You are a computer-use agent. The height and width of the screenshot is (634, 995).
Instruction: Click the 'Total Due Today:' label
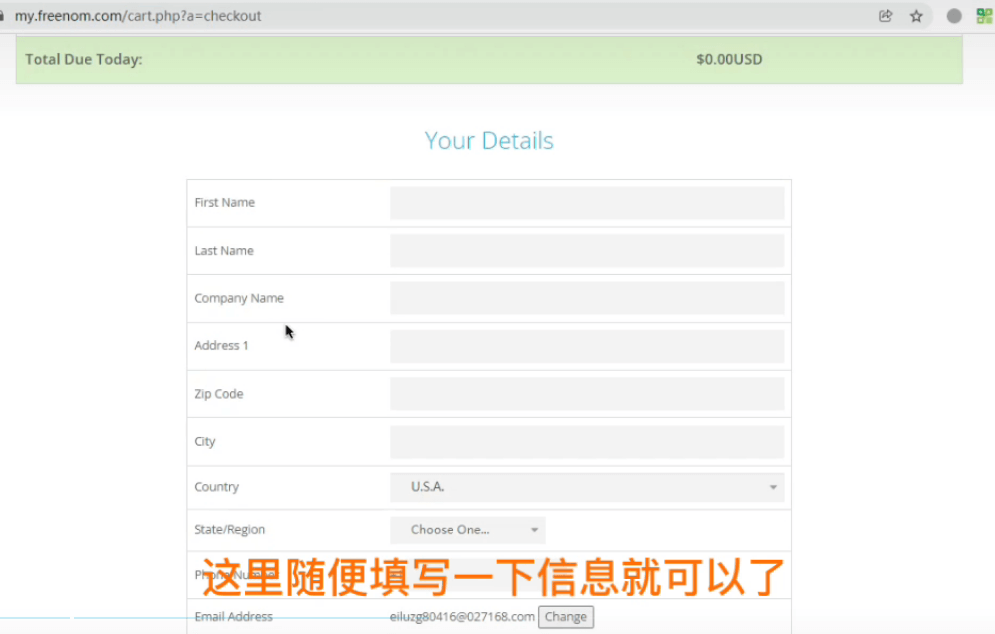84,60
